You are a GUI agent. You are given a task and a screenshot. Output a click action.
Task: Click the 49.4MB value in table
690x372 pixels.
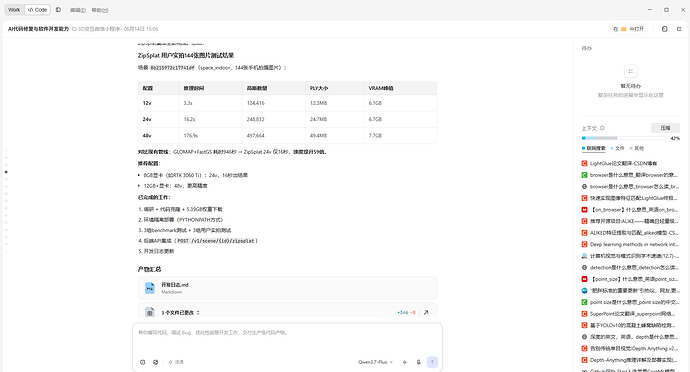tap(318, 136)
